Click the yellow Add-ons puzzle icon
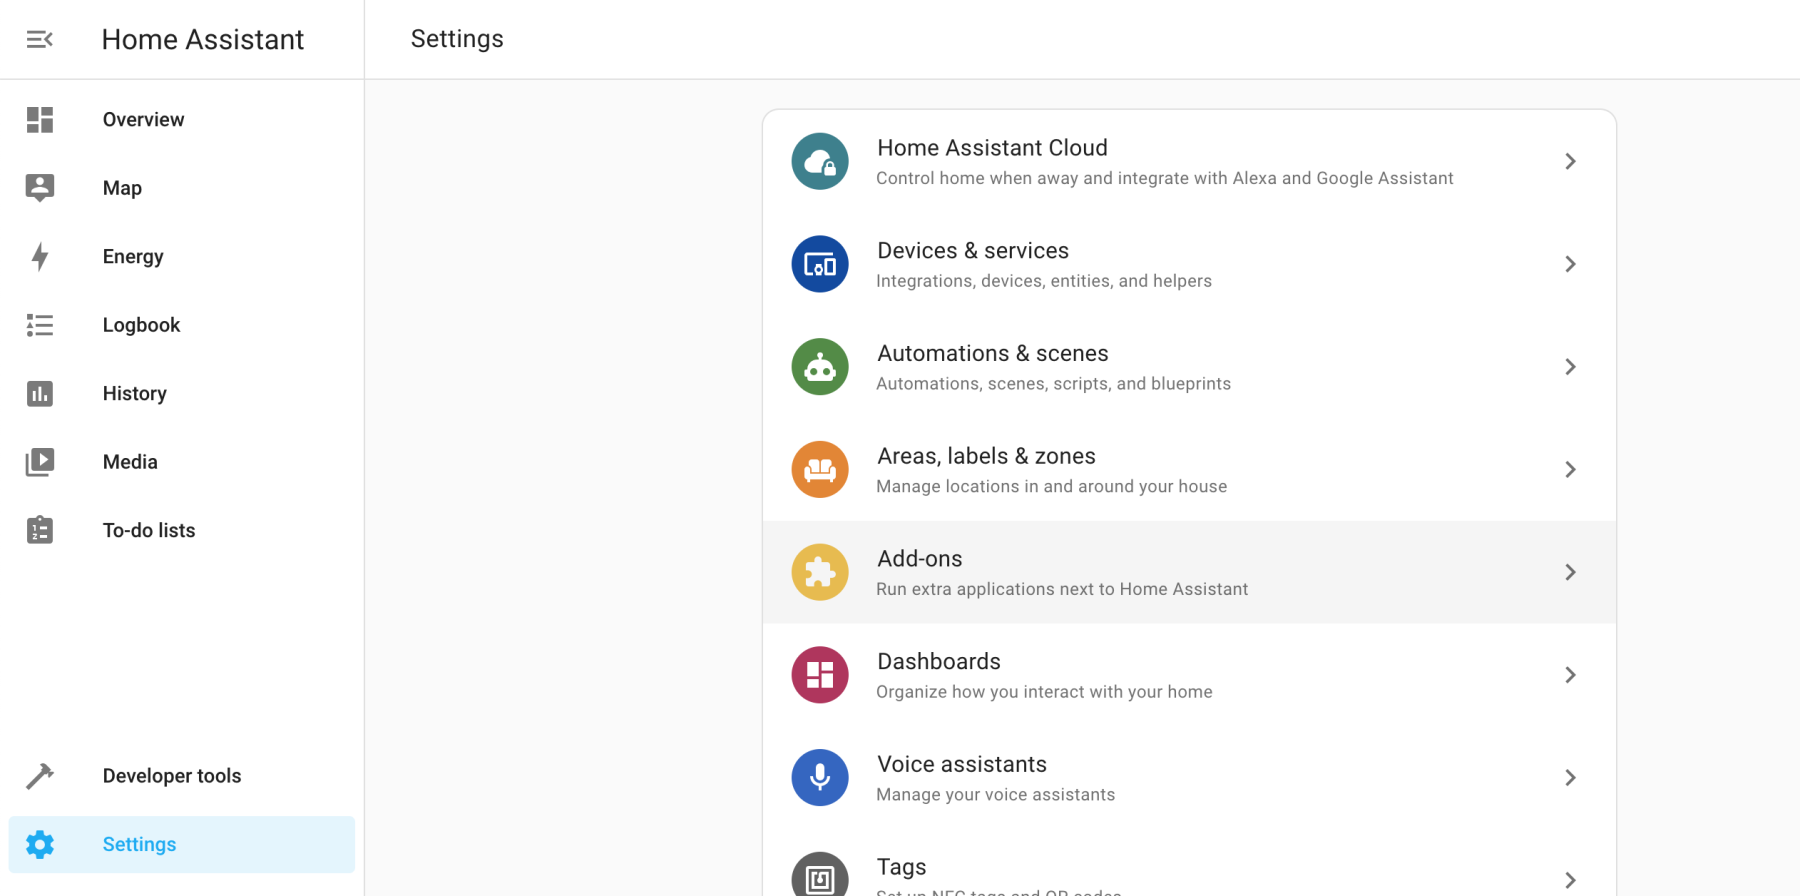Image resolution: width=1800 pixels, height=896 pixels. coord(820,572)
